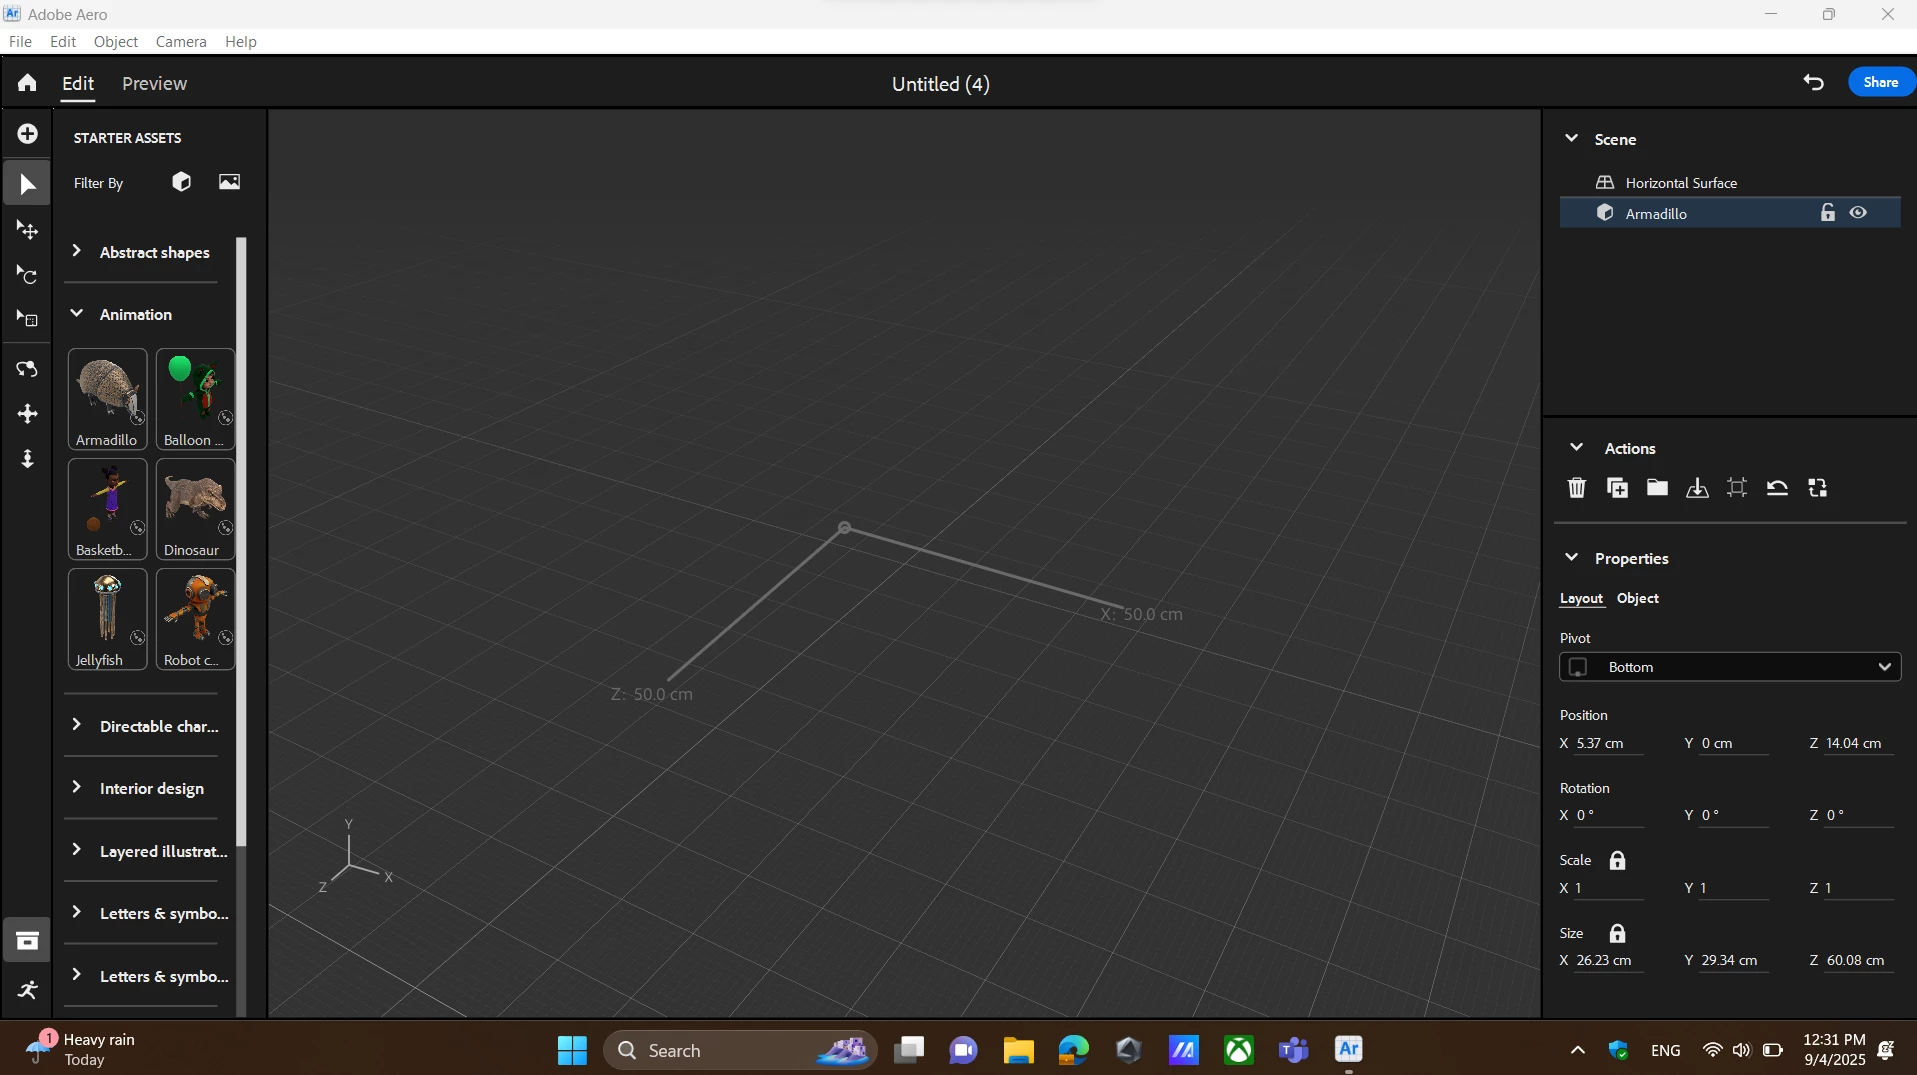Image resolution: width=1917 pixels, height=1075 pixels.
Task: Open File Explorer from taskbar
Action: [x=1018, y=1050]
